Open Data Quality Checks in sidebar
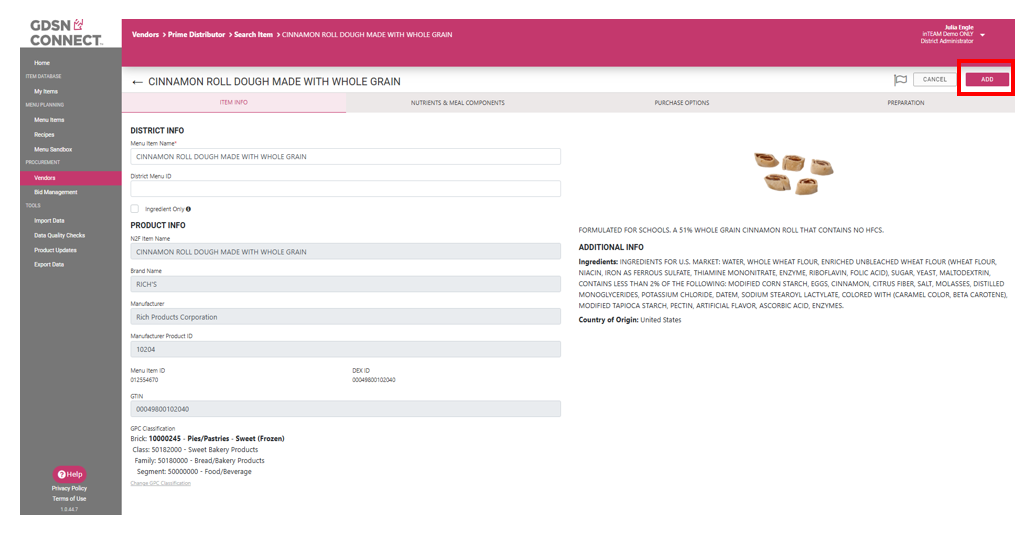The height and width of the screenshot is (533, 1029). coord(60,235)
